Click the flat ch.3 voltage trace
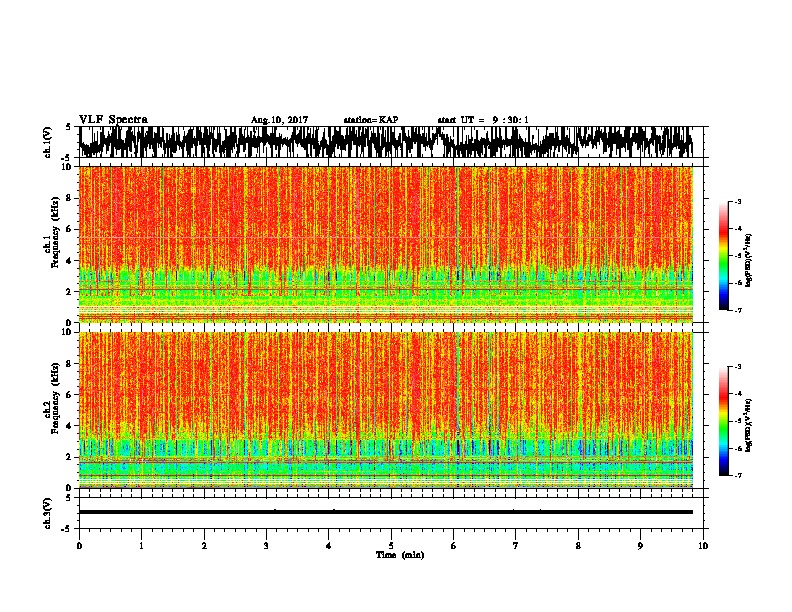The image size is (792, 612). coord(386,512)
